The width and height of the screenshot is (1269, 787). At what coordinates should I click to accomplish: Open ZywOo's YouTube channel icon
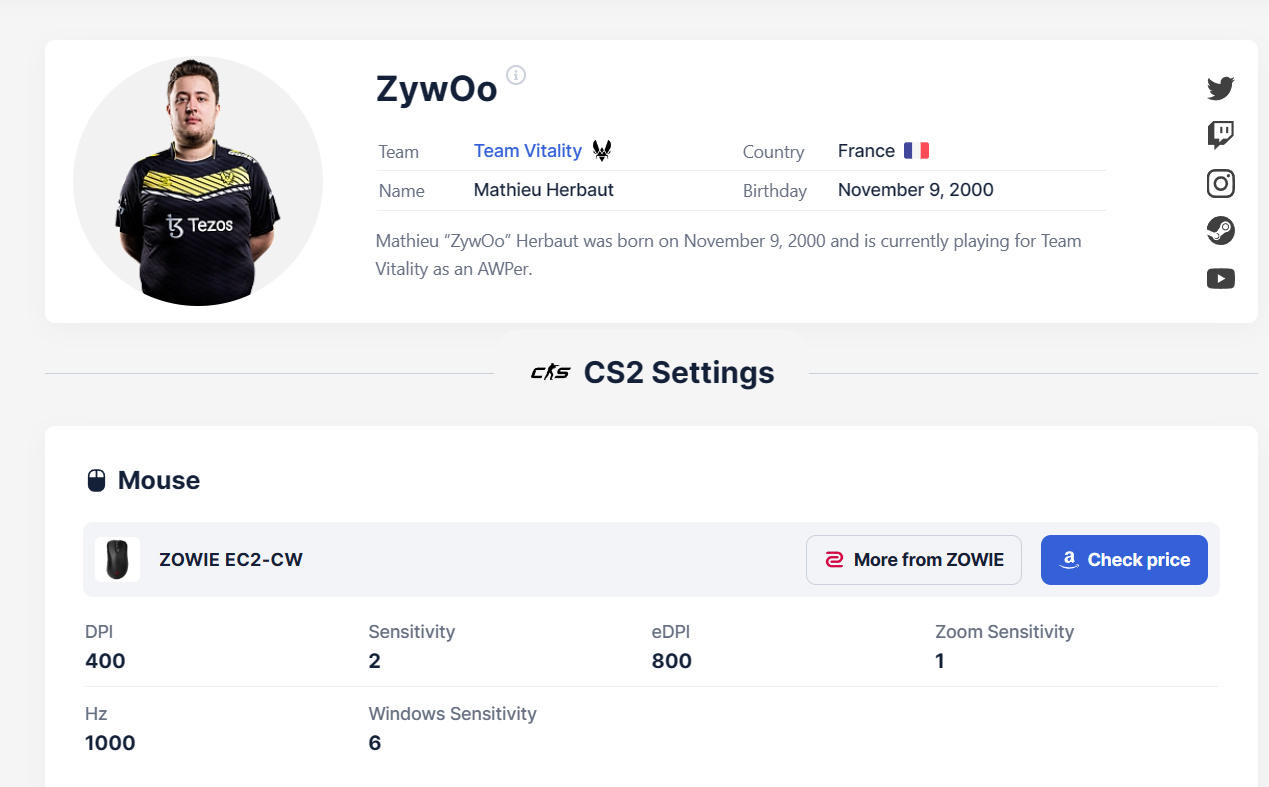click(x=1220, y=279)
